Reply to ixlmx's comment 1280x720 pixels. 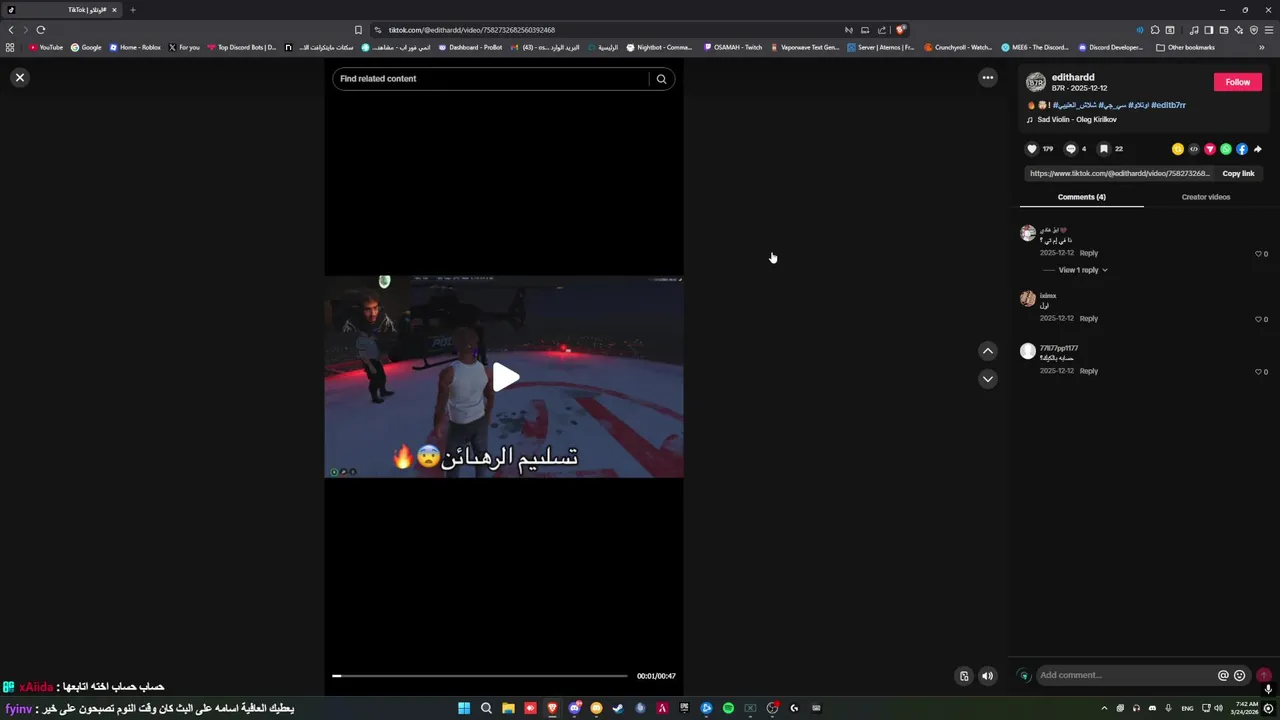[x=1089, y=319]
